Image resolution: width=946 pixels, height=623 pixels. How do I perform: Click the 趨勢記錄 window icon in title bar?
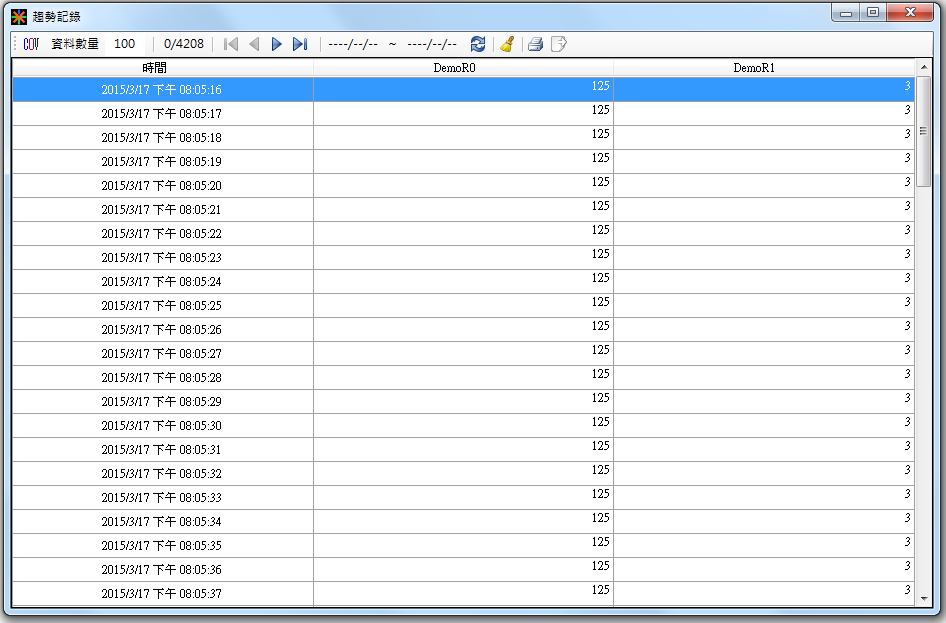point(19,17)
